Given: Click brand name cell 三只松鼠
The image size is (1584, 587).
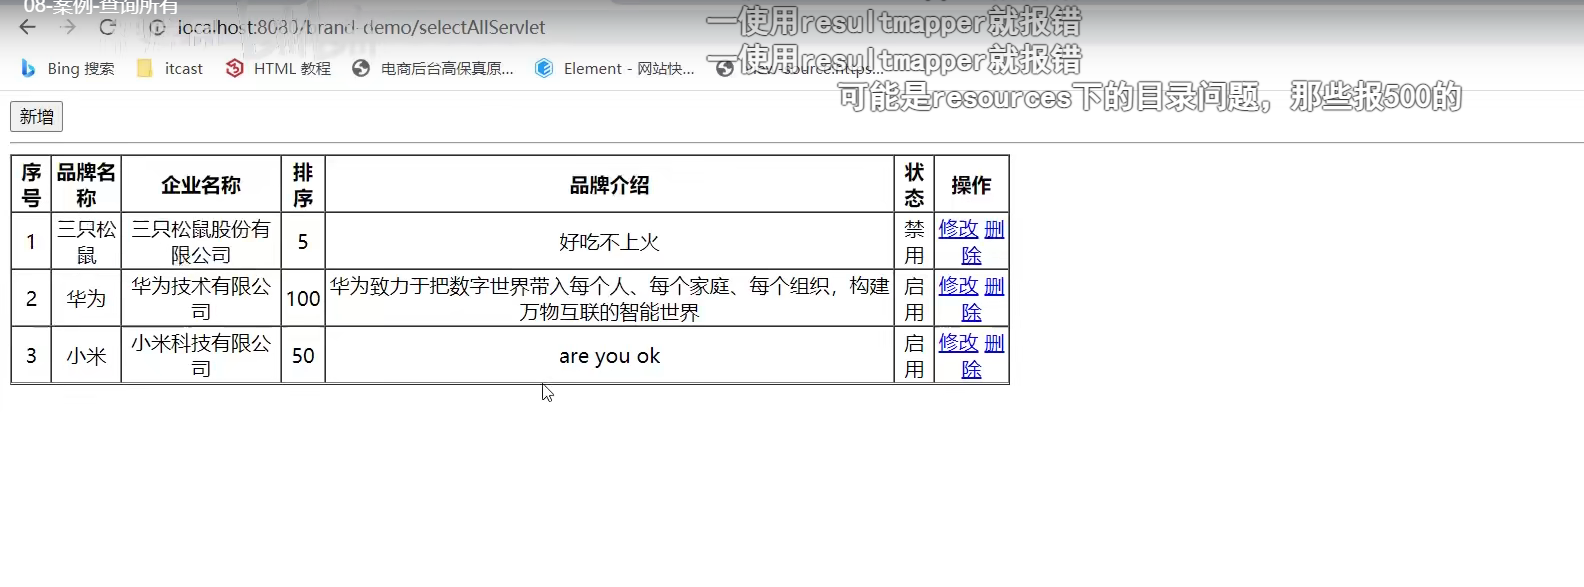Looking at the screenshot, I should [86, 242].
